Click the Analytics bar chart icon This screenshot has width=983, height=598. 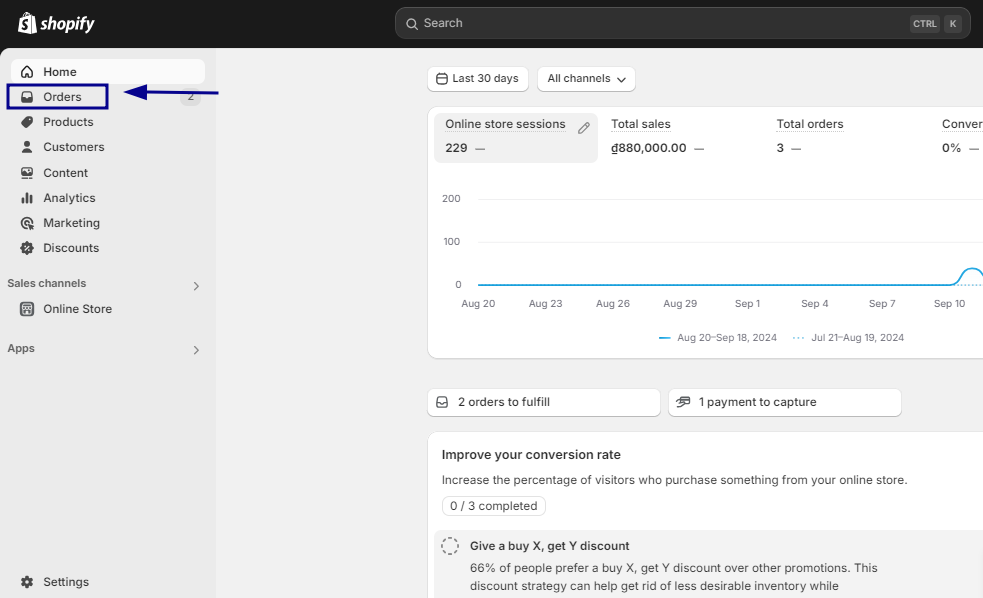pos(27,197)
